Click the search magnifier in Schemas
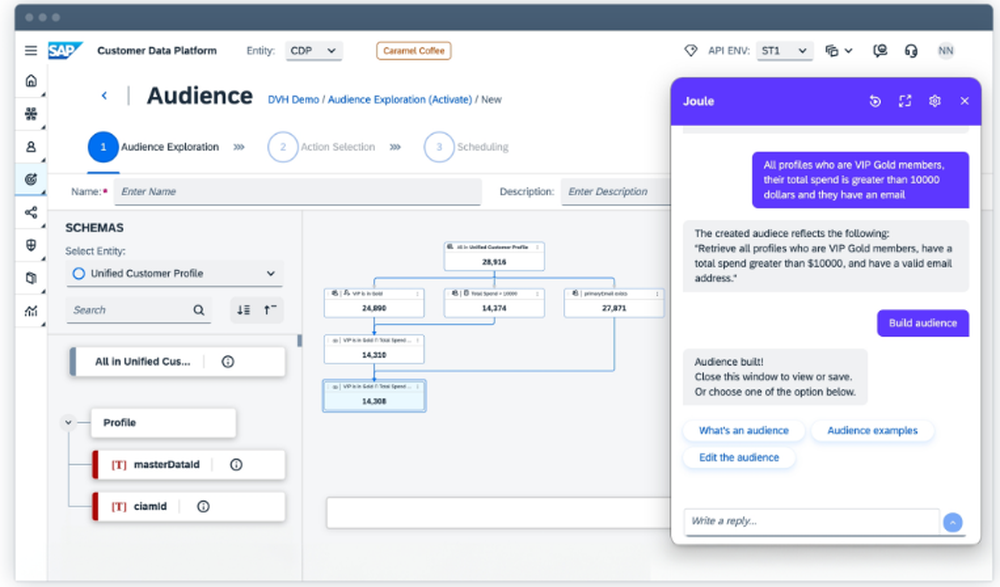Screen dimensions: 1000x587 (199, 310)
